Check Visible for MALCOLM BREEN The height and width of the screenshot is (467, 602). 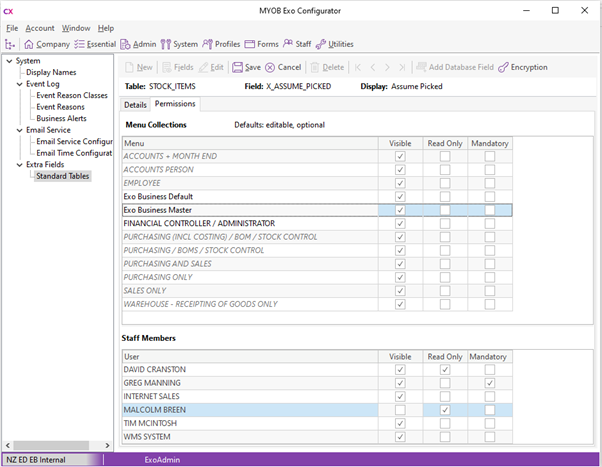coord(400,410)
